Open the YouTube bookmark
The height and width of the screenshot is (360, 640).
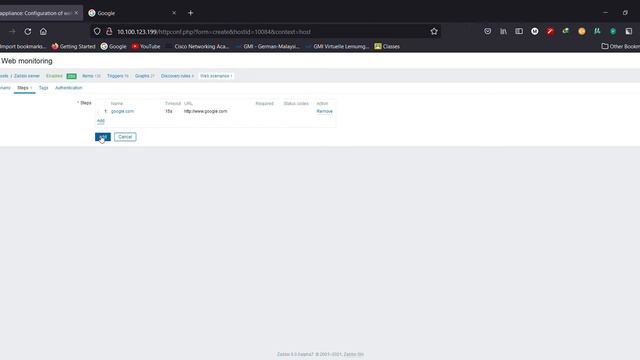(146, 47)
